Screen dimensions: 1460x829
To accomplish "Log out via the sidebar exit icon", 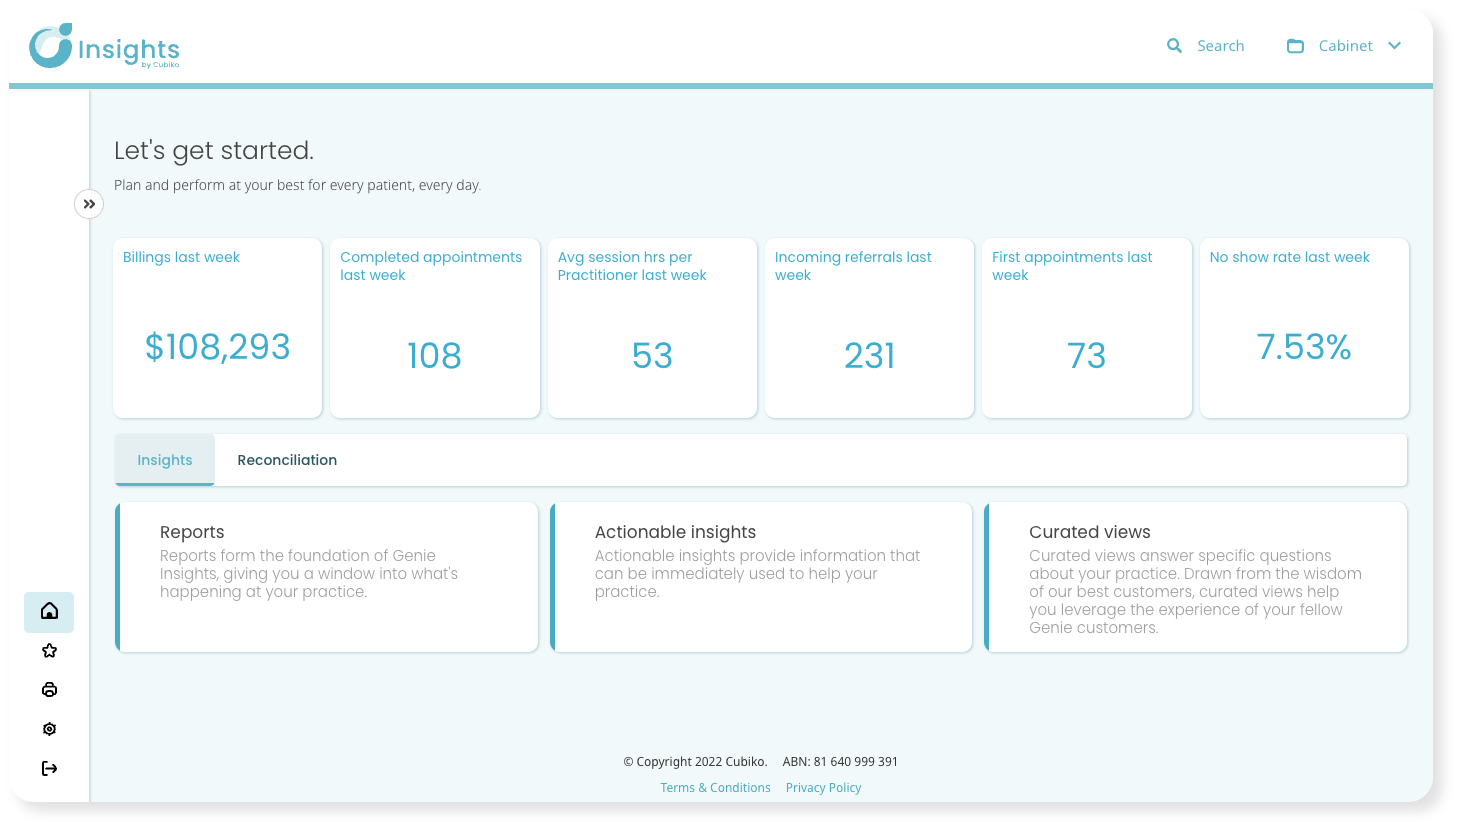I will [49, 768].
